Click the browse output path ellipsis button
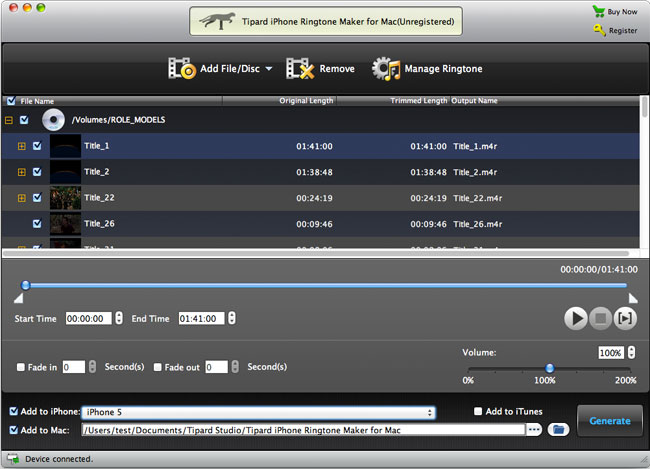The height and width of the screenshot is (469, 650). click(x=534, y=430)
